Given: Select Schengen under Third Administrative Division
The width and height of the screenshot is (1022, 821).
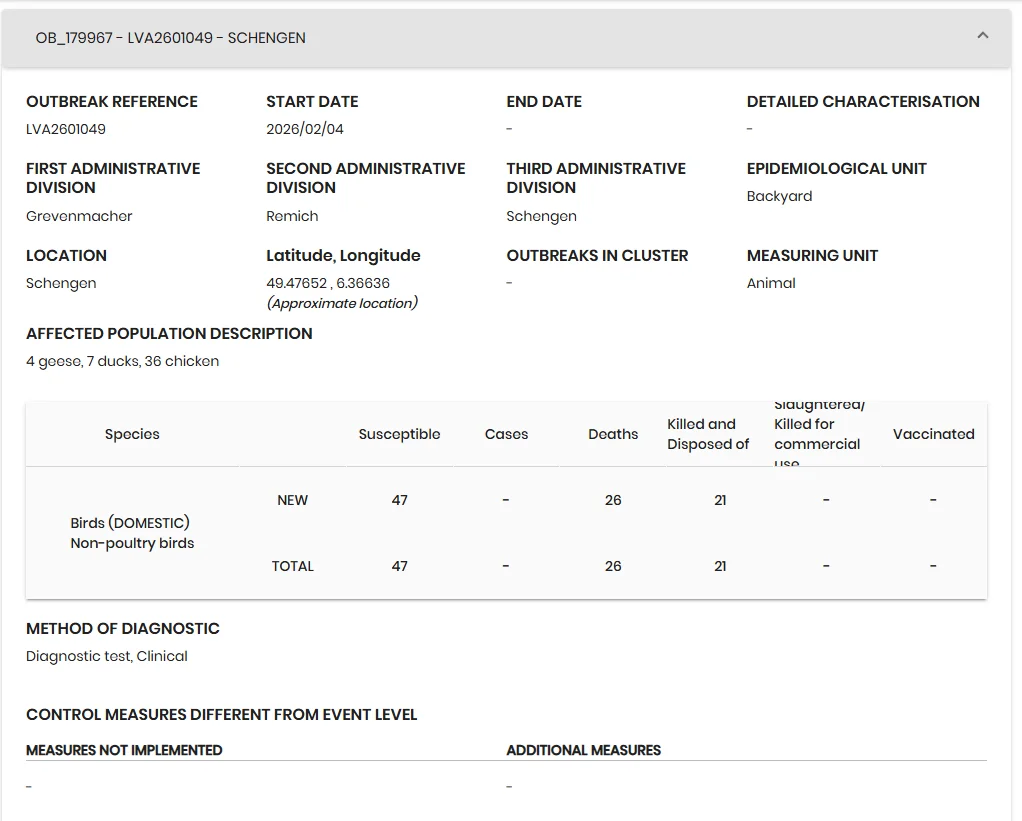Looking at the screenshot, I should click(541, 216).
